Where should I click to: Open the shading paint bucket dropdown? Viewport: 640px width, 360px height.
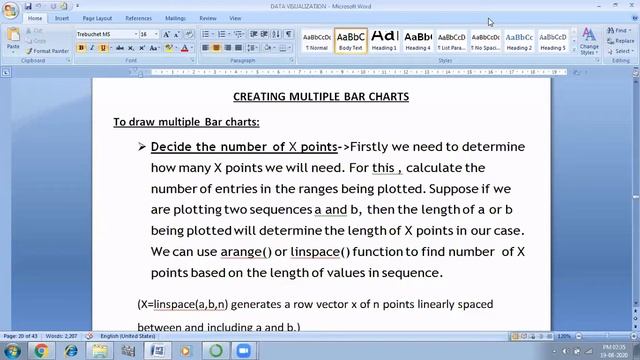click(274, 48)
